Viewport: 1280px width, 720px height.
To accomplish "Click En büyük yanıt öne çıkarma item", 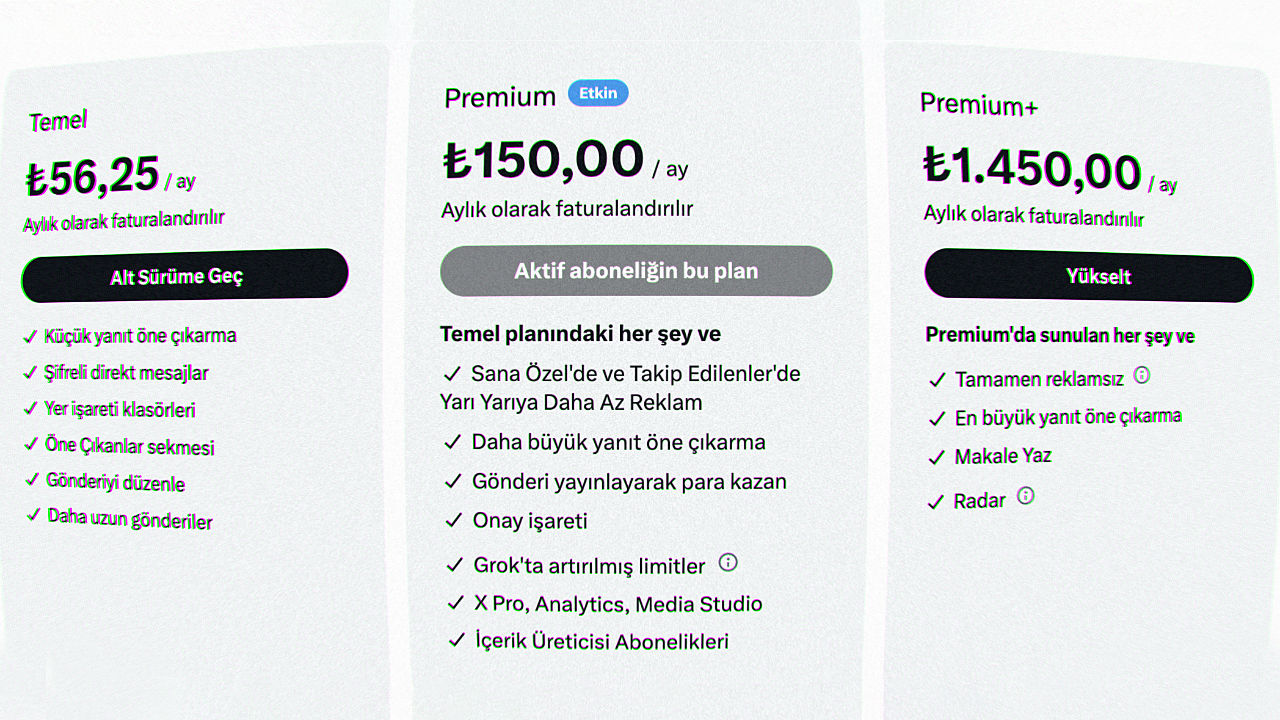I will pyautogui.click(x=1068, y=417).
